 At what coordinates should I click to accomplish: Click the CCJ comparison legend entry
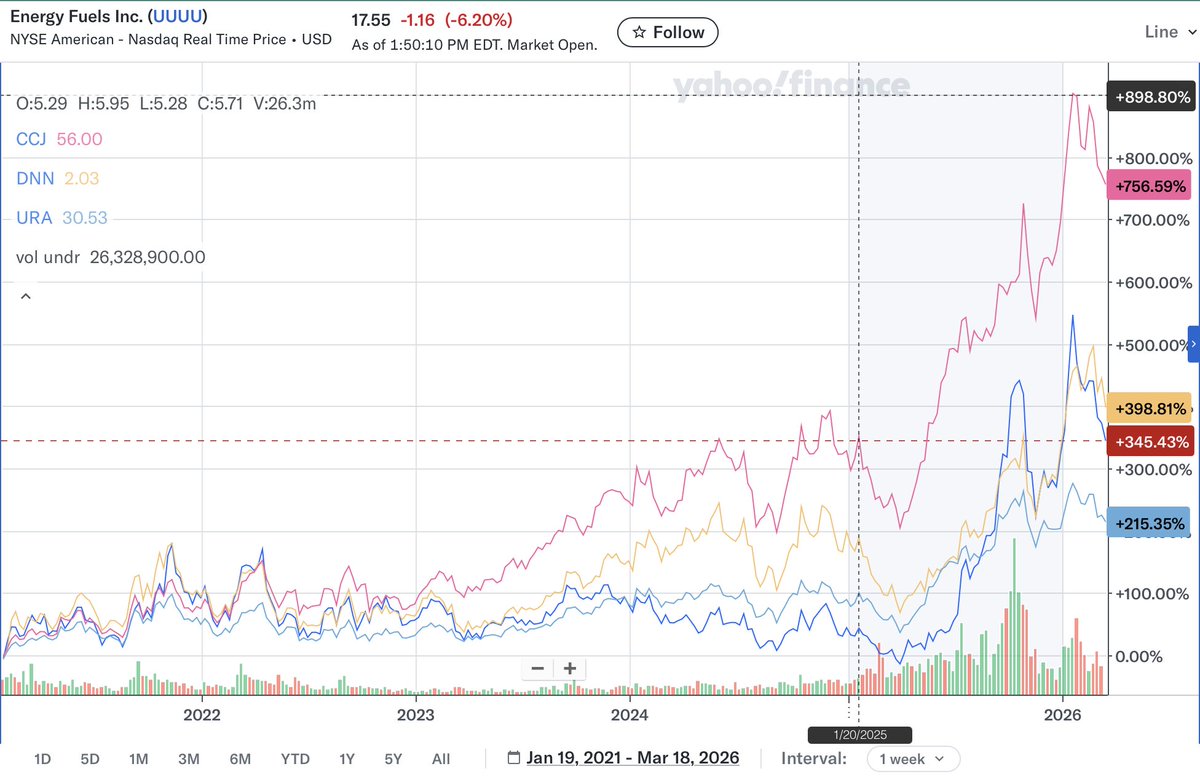tap(59, 139)
